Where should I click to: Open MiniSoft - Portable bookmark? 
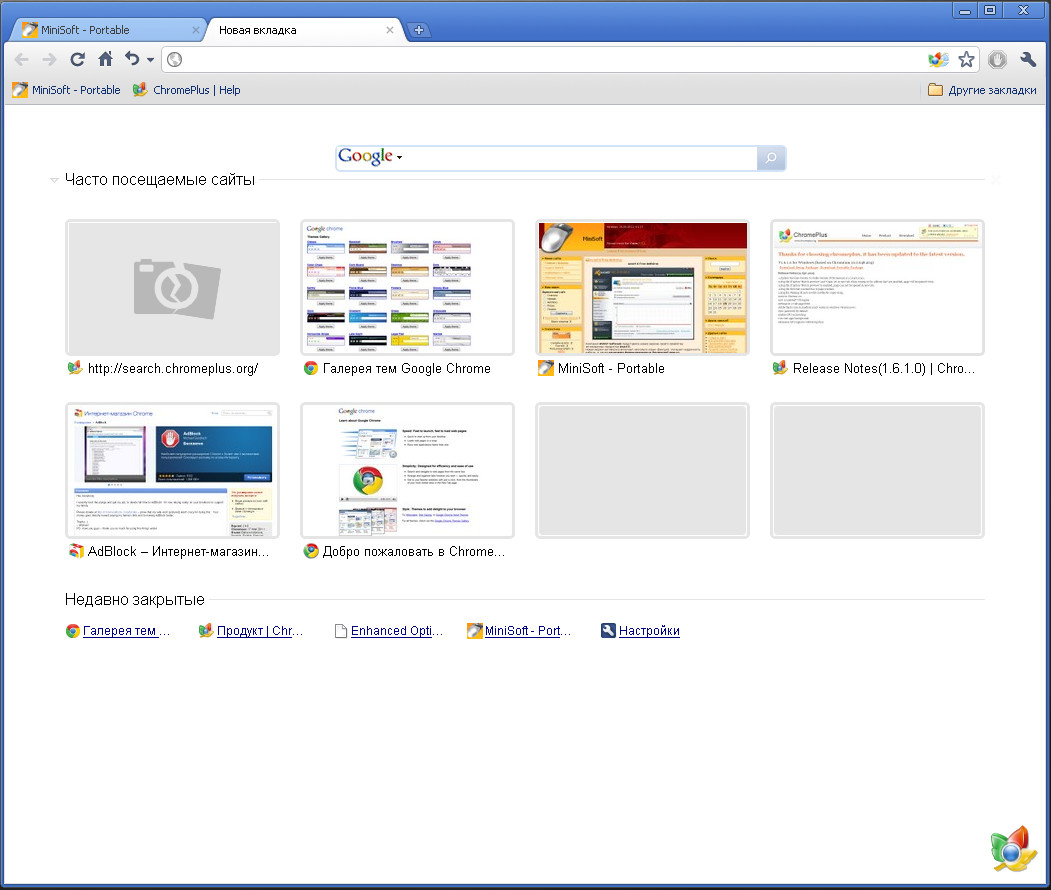(66, 90)
